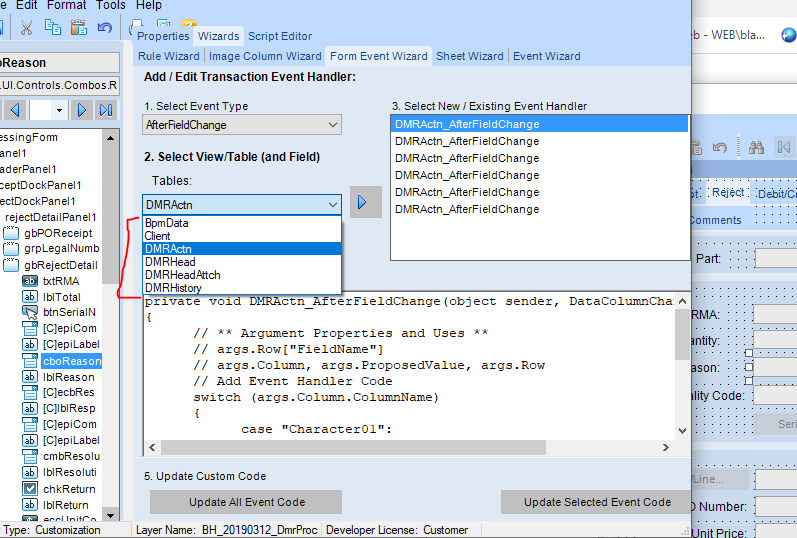Click the Paste clipboard icon
This screenshot has width=797, height=538.
pyautogui.click(x=78, y=27)
